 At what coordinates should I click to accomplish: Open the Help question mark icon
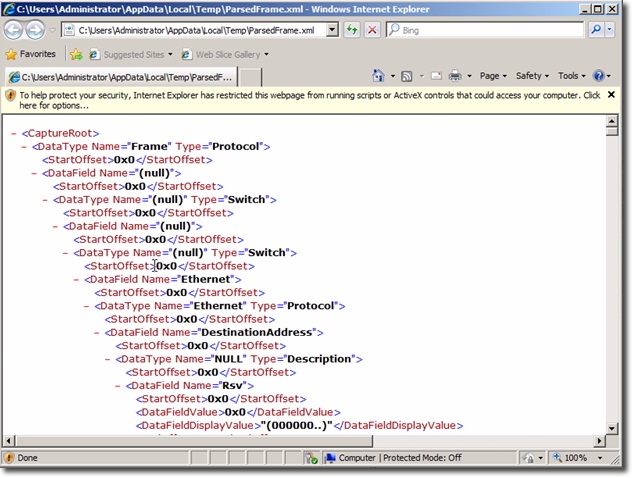click(598, 76)
